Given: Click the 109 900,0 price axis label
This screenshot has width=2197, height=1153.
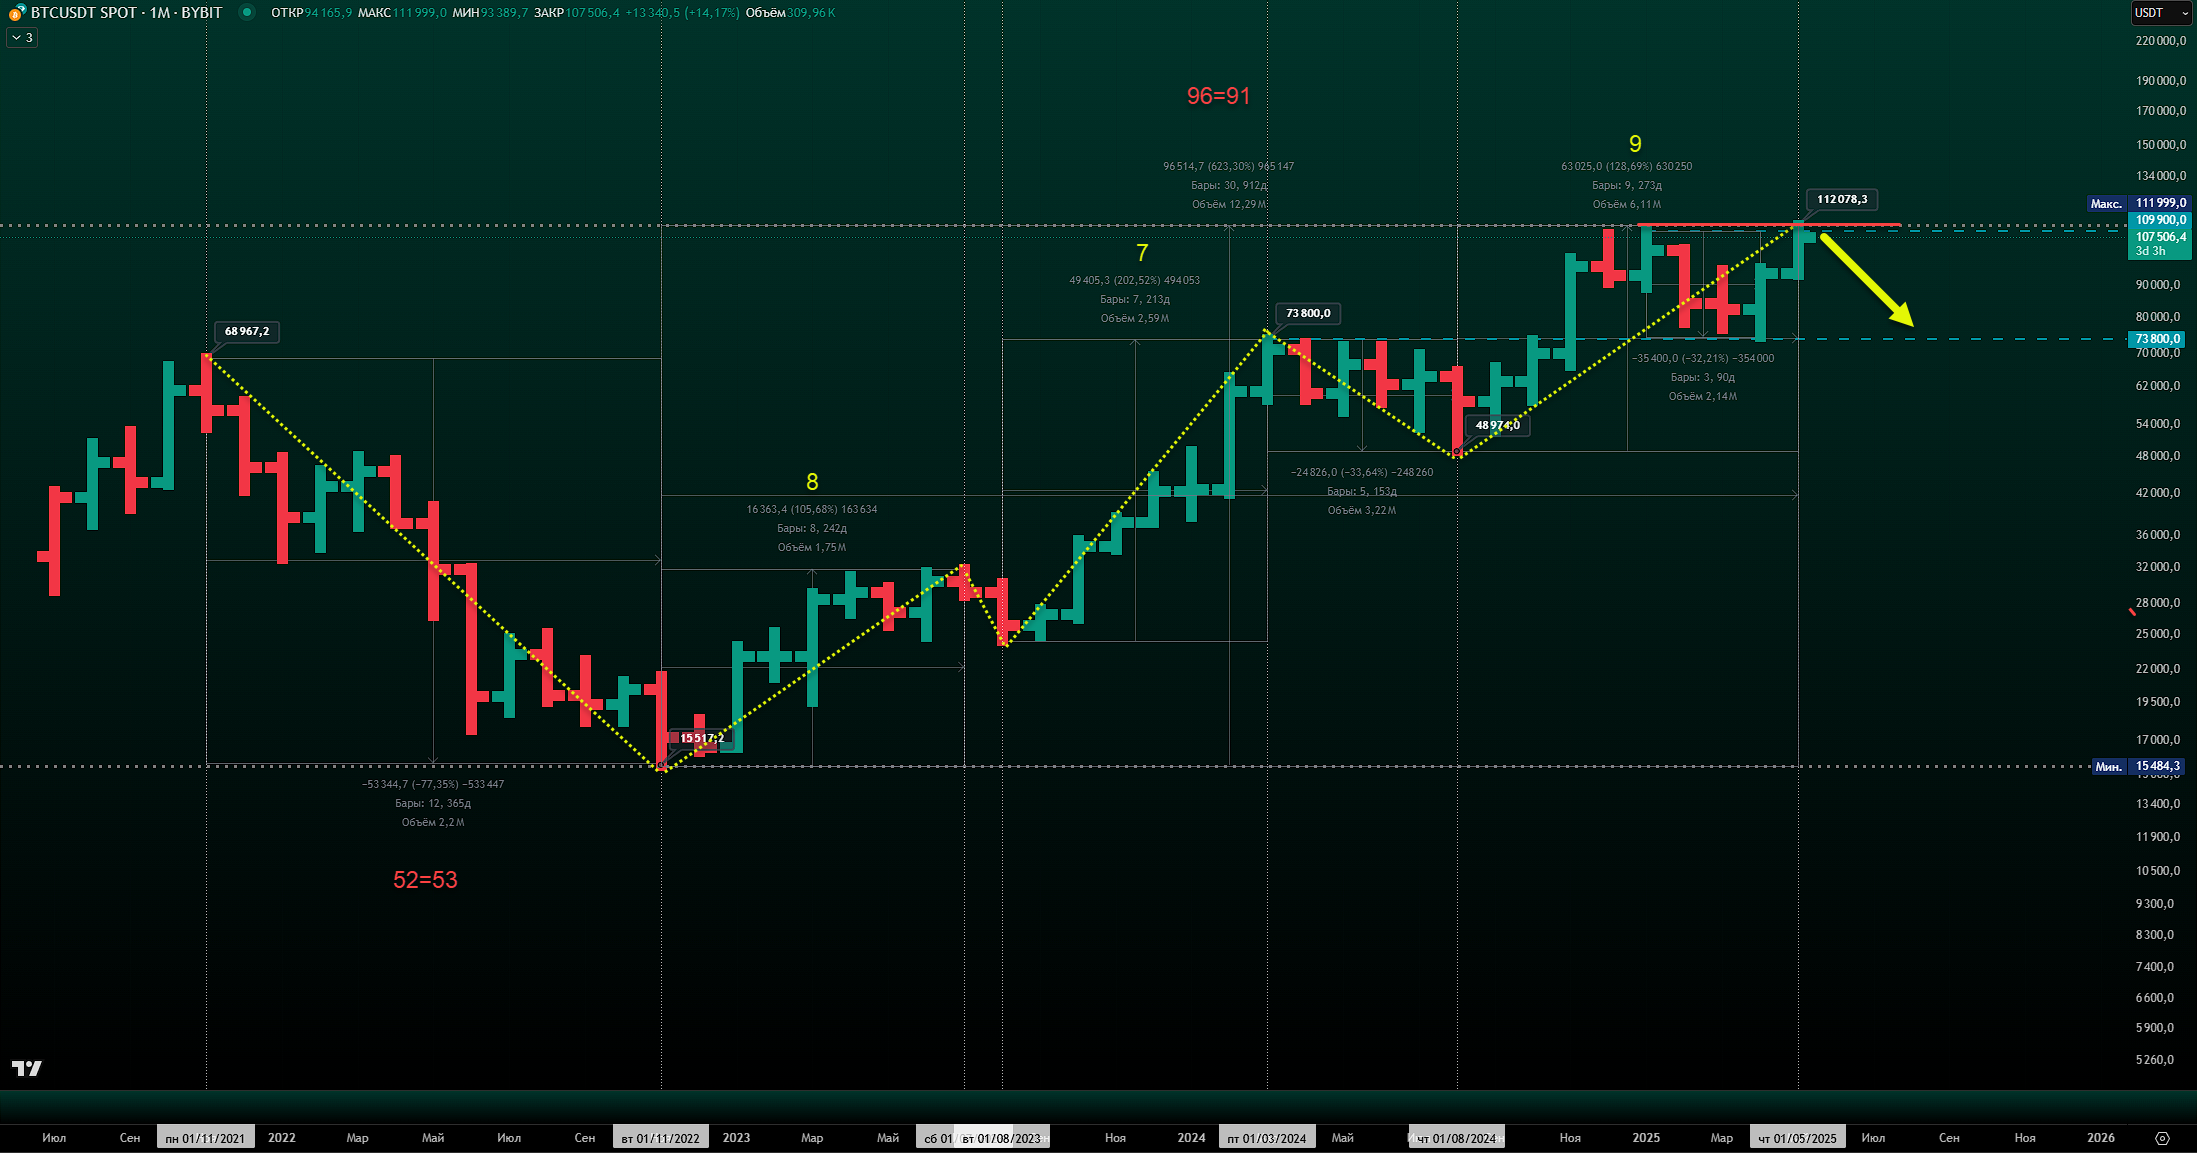Looking at the screenshot, I should point(2159,220).
